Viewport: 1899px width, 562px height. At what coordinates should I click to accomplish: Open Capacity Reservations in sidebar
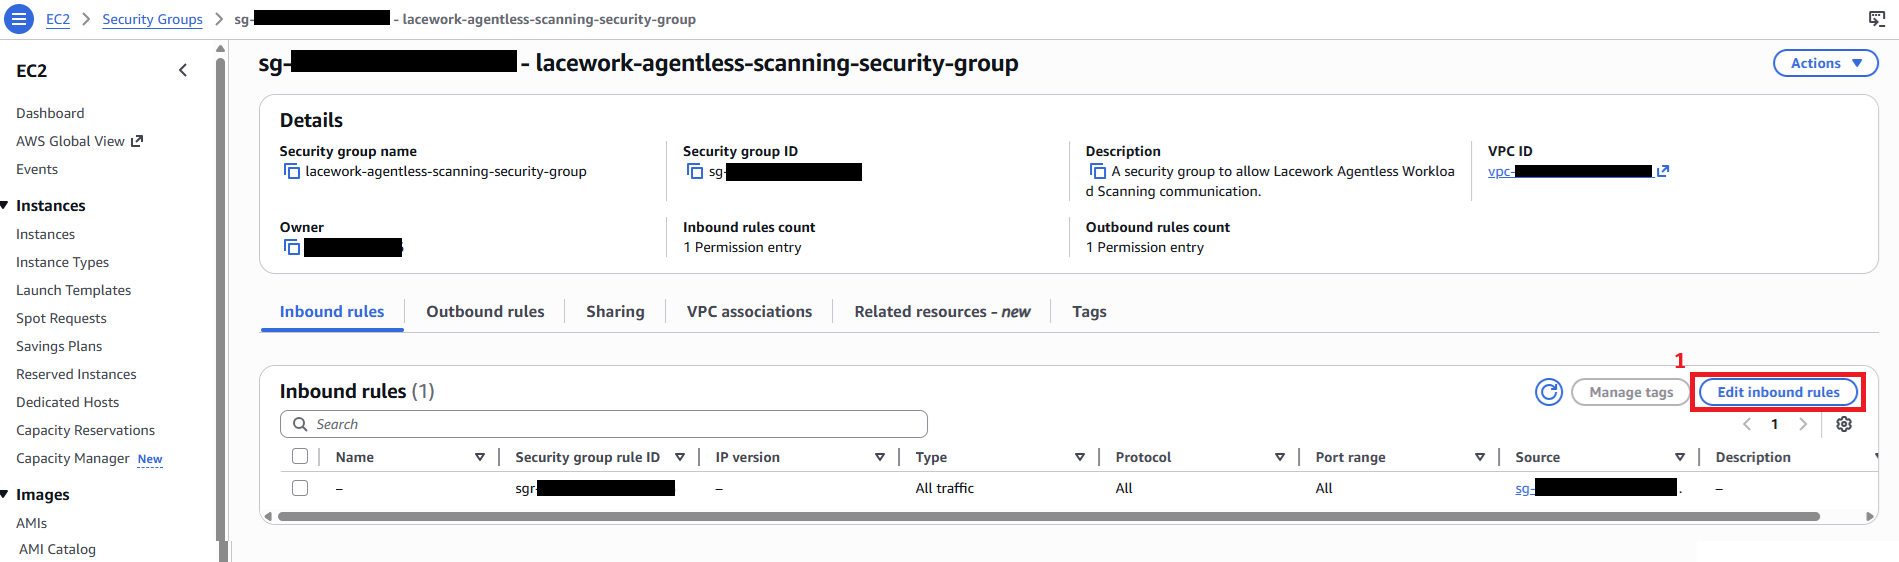pyautogui.click(x=85, y=430)
